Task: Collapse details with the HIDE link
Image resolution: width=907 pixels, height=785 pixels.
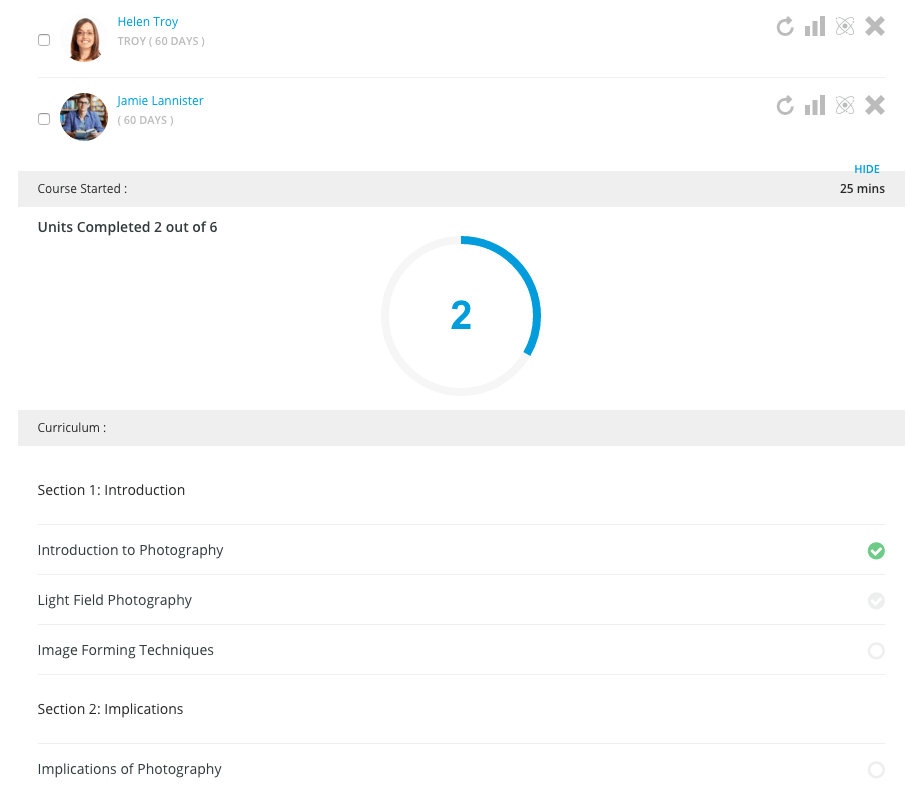Action: (x=866, y=169)
